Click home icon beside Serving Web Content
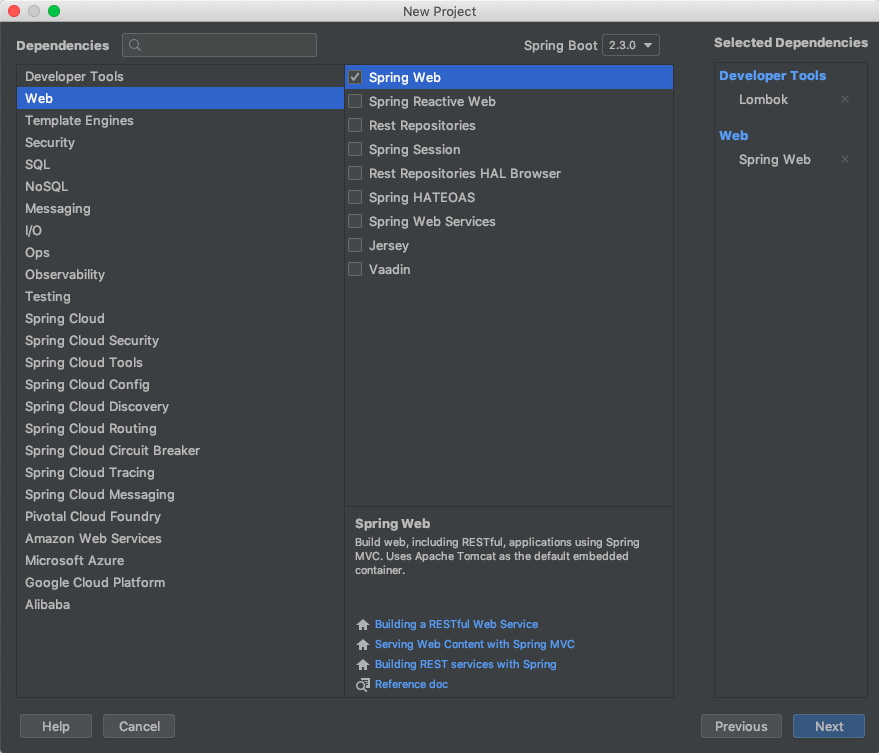Viewport: 879px width, 753px height. pos(363,644)
